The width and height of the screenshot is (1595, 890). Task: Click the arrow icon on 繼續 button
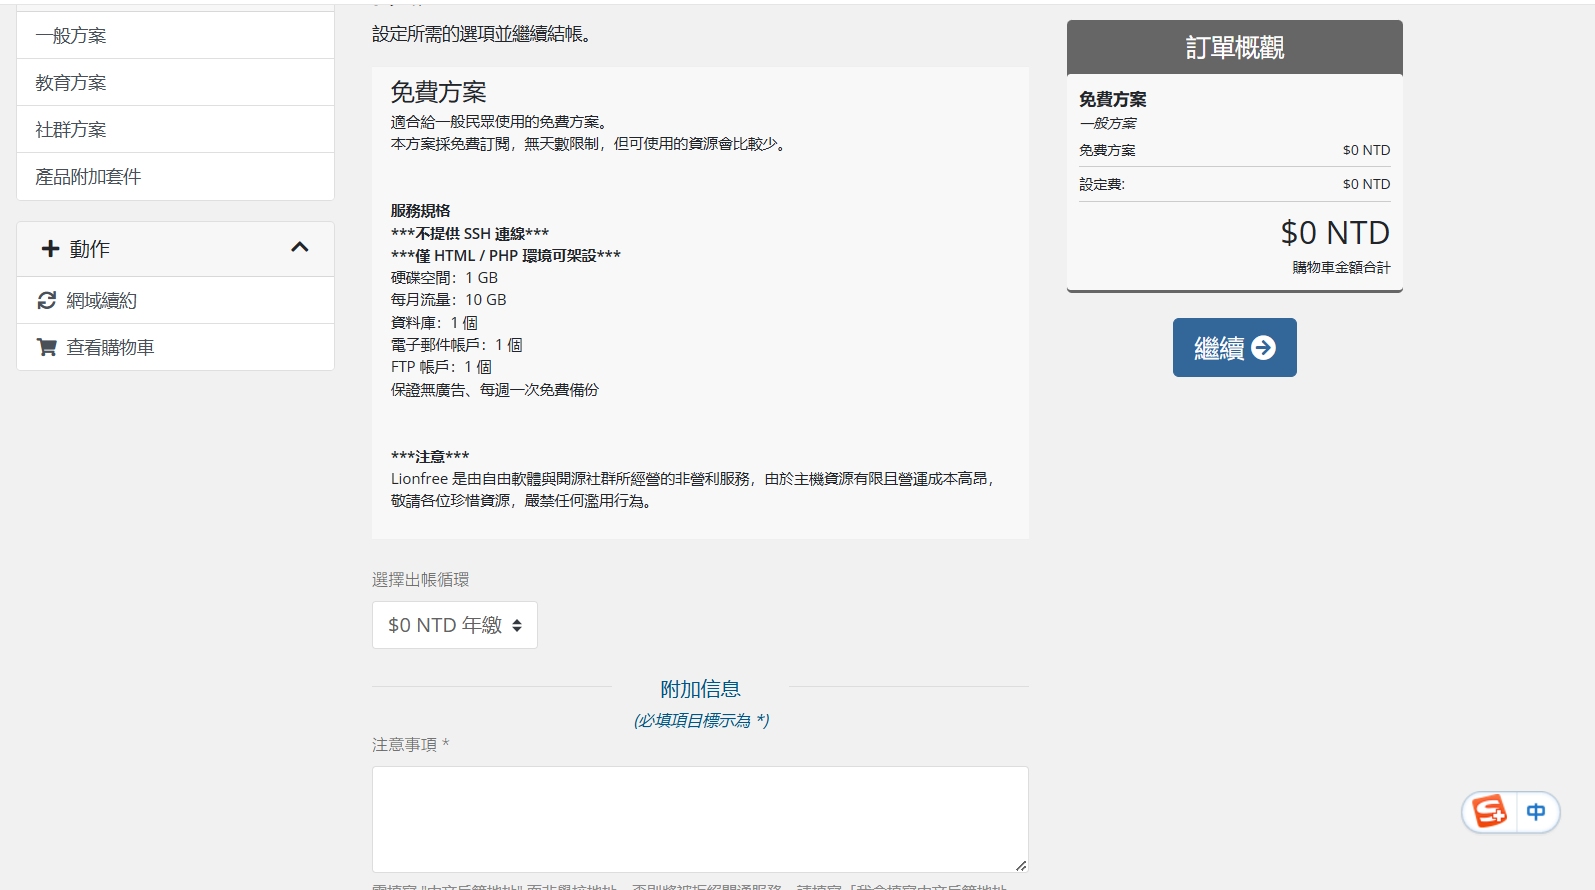(1263, 347)
